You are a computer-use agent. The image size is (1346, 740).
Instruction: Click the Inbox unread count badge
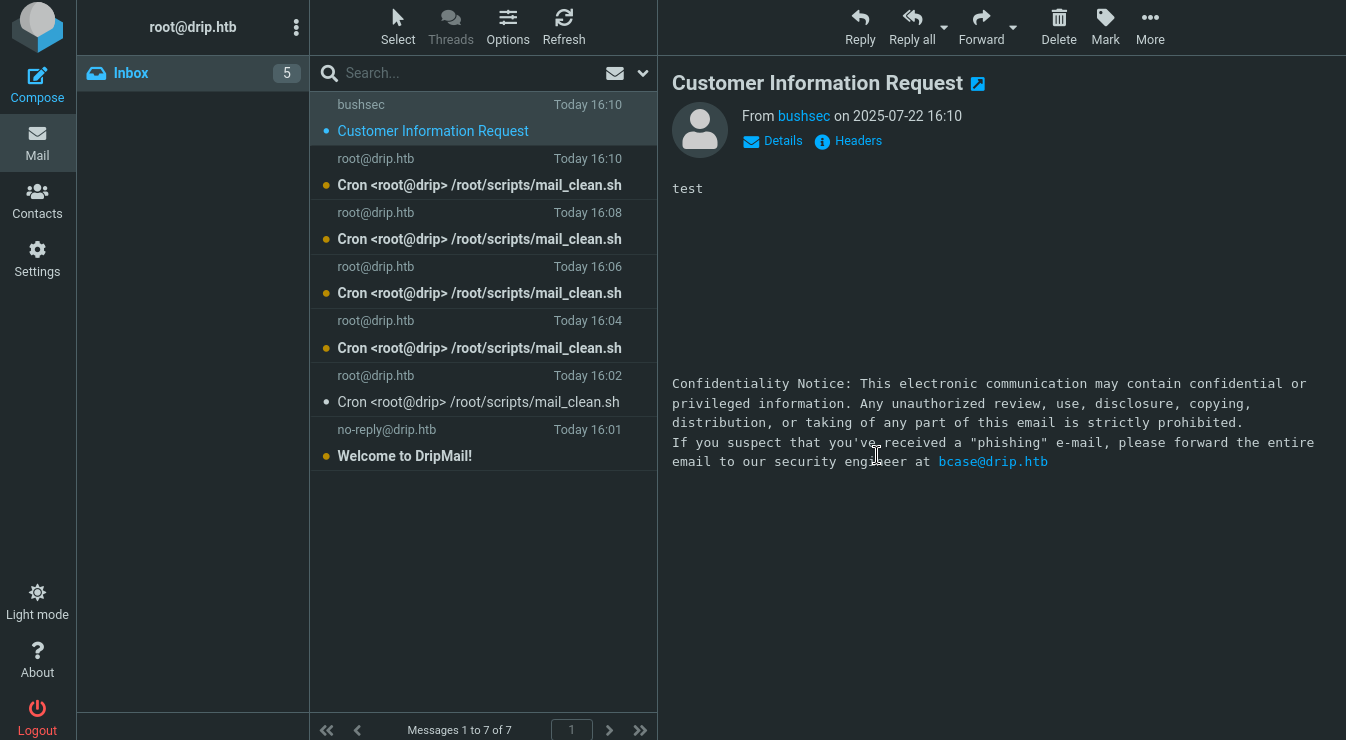[287, 73]
